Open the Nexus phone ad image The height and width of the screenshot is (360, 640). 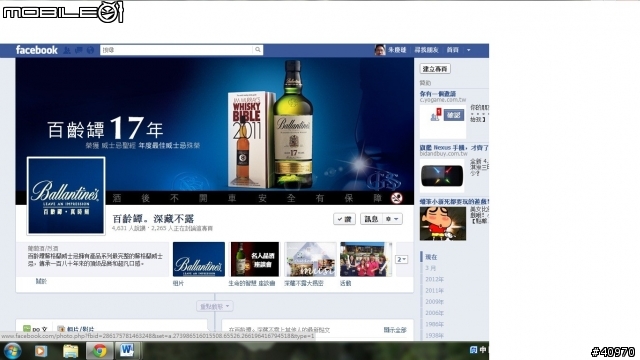tap(442, 176)
